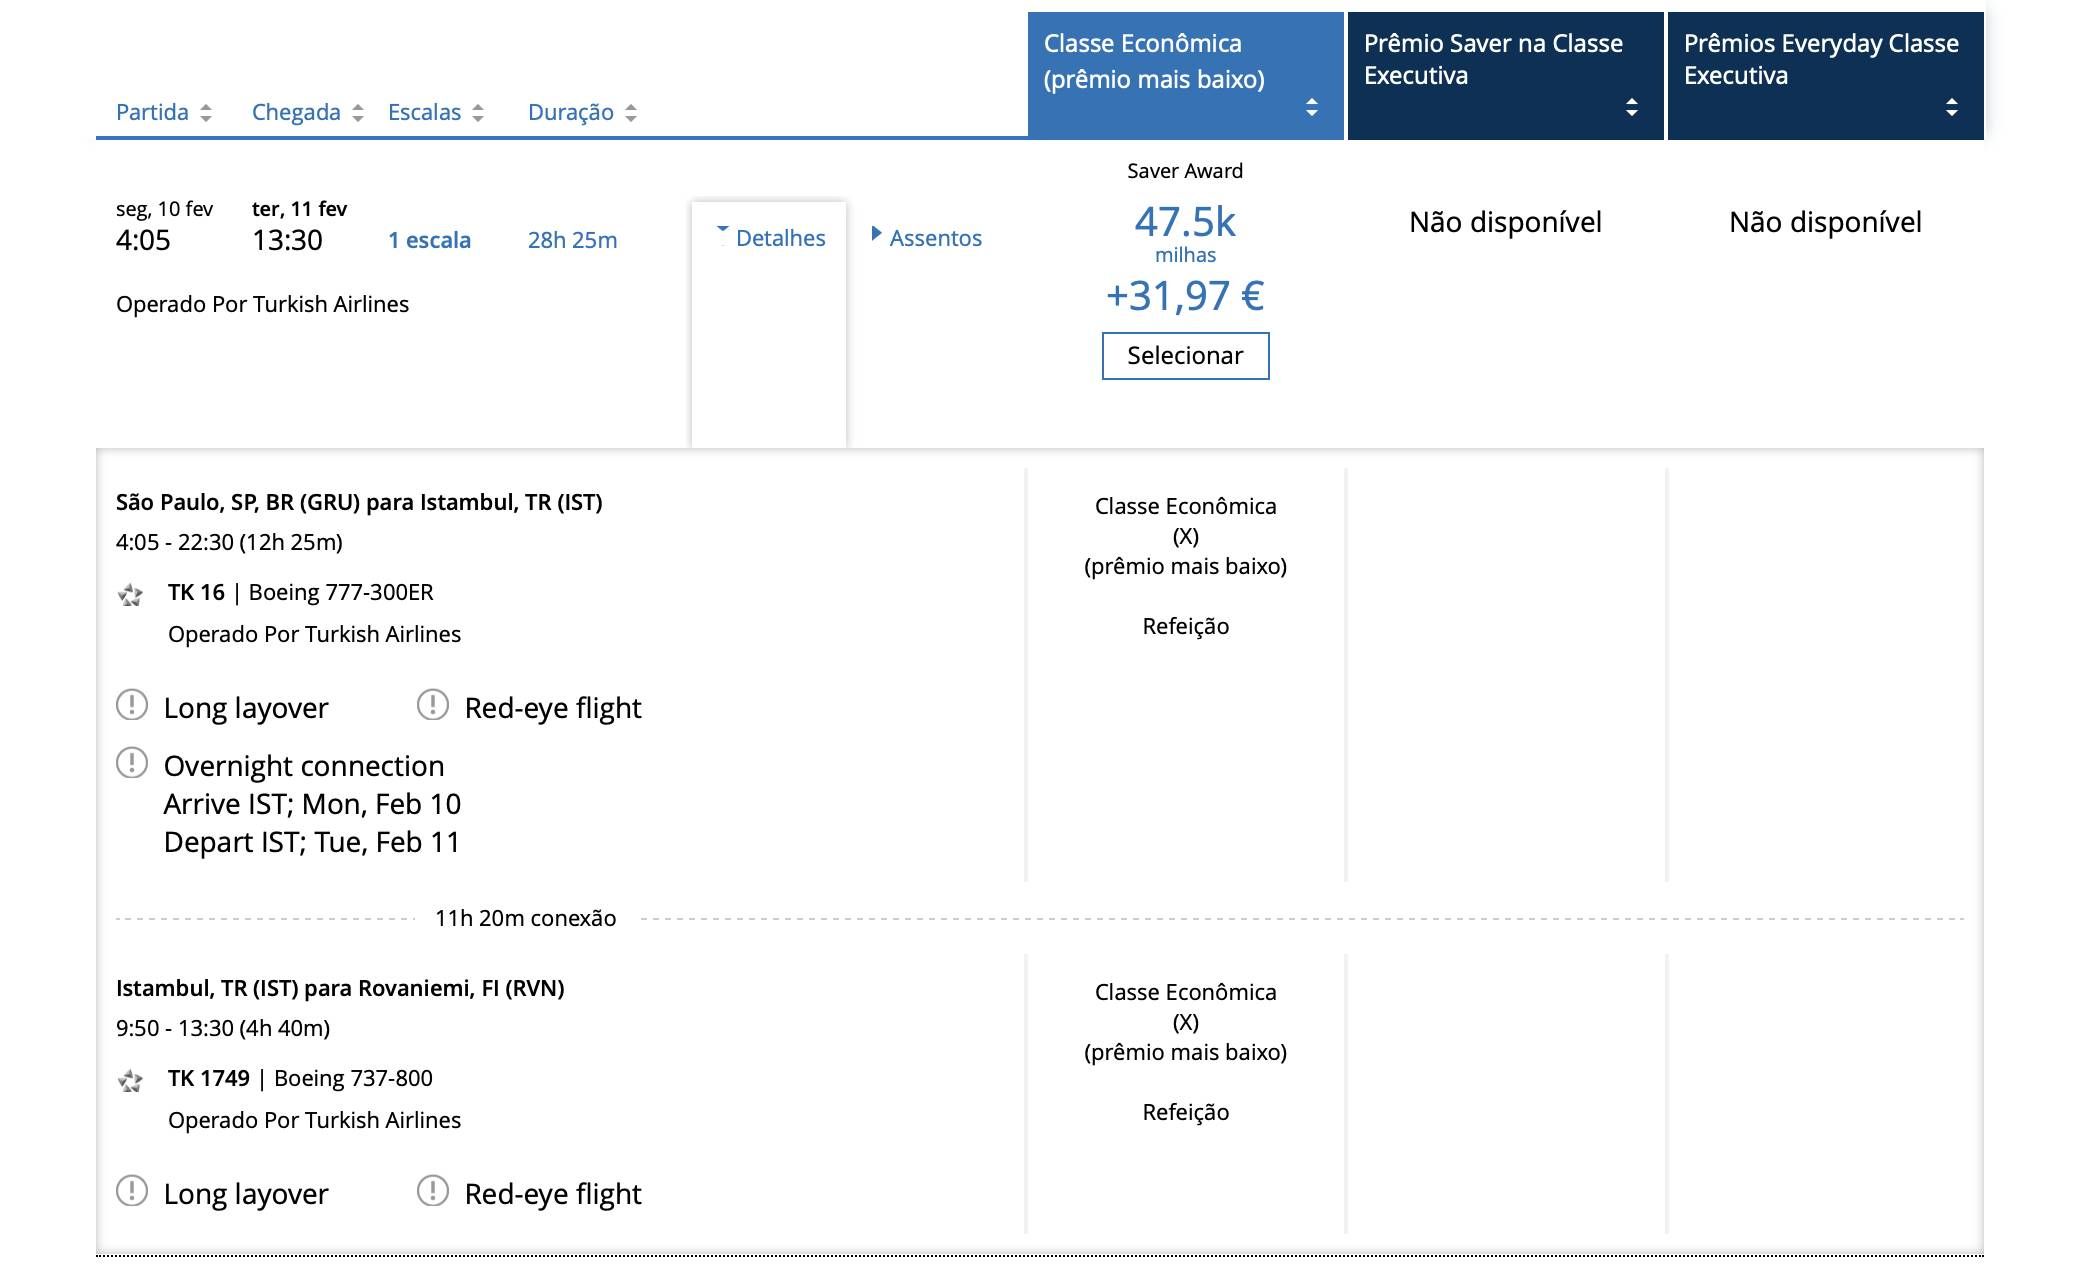Click sort arrows icon in Prêmio Saver header
The width and height of the screenshot is (2074, 1270).
pos(1632,107)
